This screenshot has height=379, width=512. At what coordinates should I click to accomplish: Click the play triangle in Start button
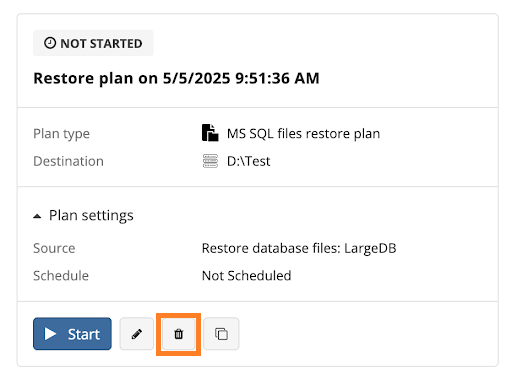[x=51, y=334]
